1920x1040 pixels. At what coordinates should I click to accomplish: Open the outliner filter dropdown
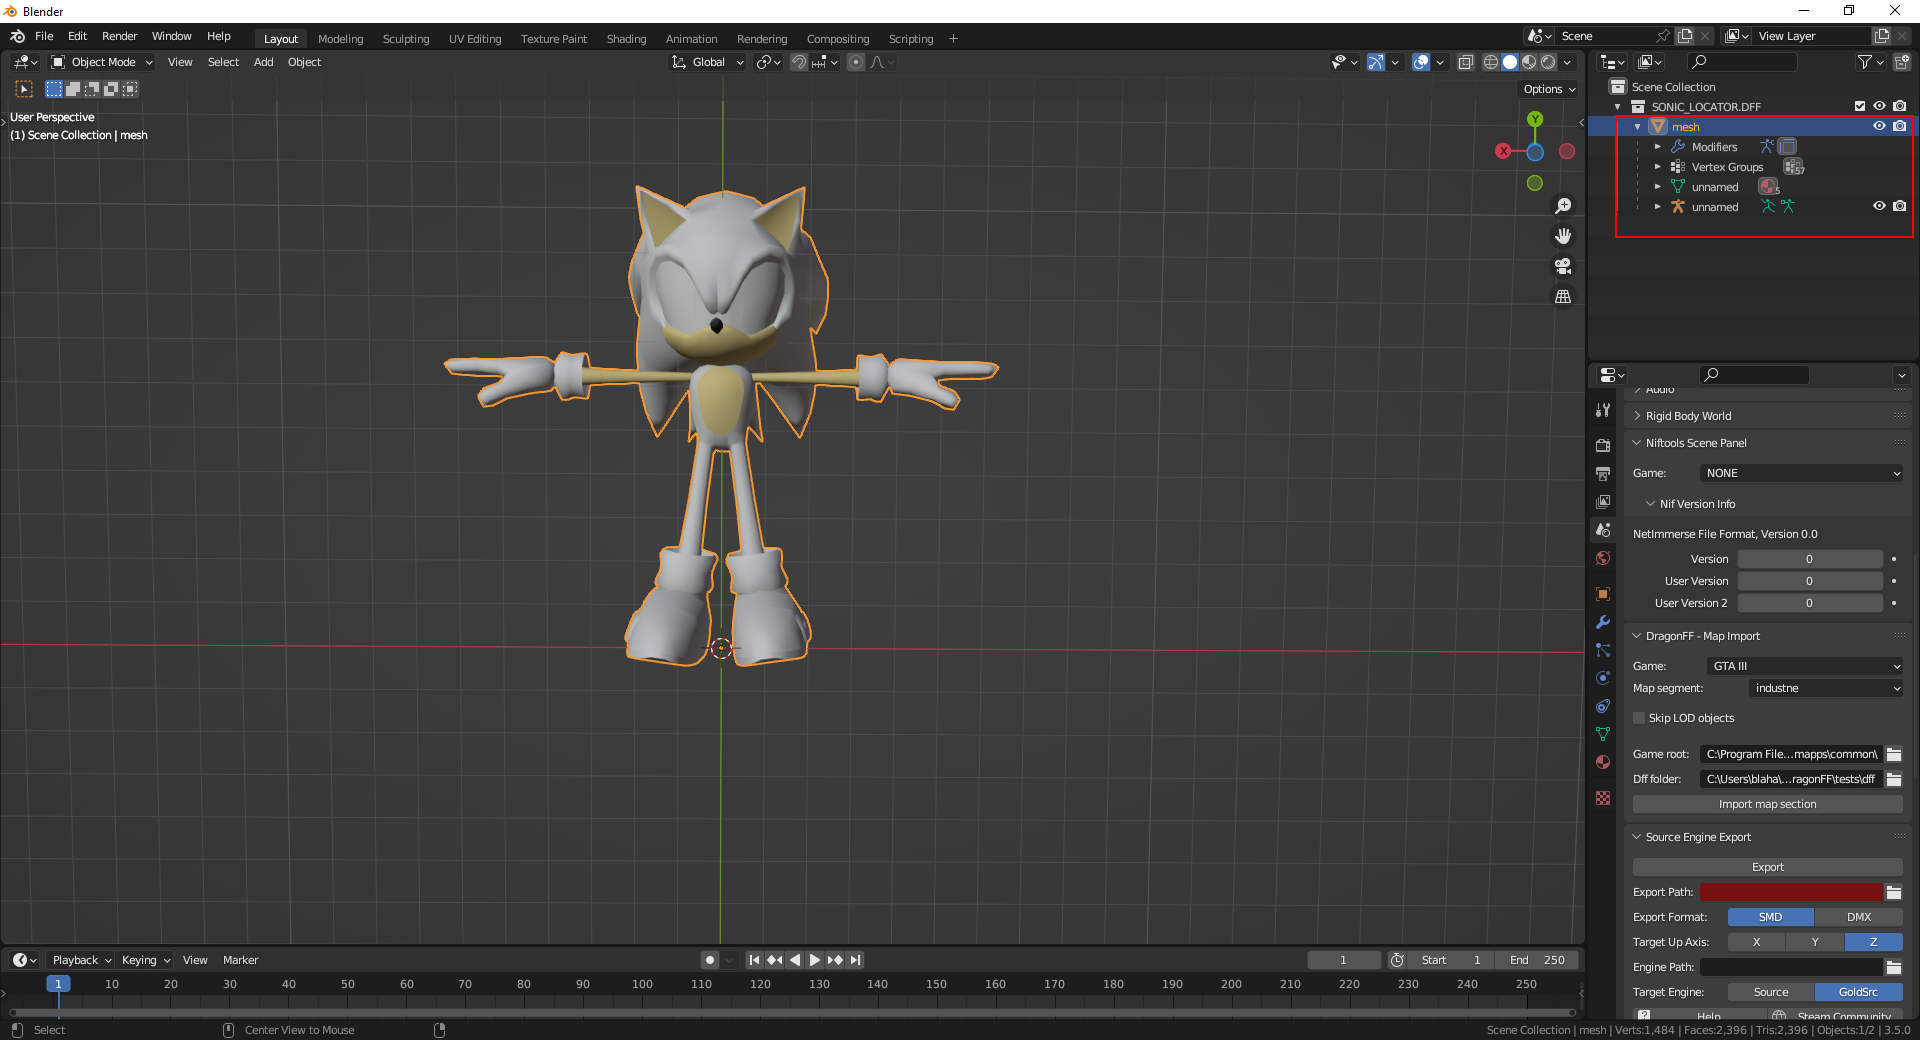tap(1870, 62)
